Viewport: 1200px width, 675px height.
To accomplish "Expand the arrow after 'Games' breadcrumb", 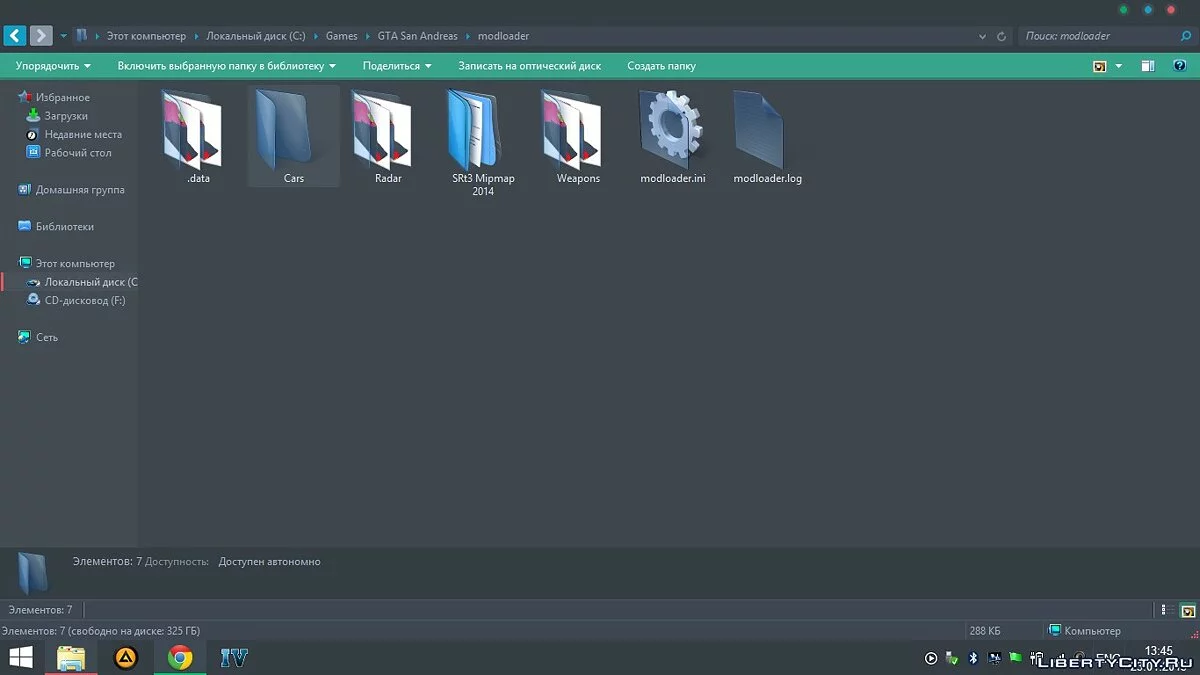I will pyautogui.click(x=367, y=36).
